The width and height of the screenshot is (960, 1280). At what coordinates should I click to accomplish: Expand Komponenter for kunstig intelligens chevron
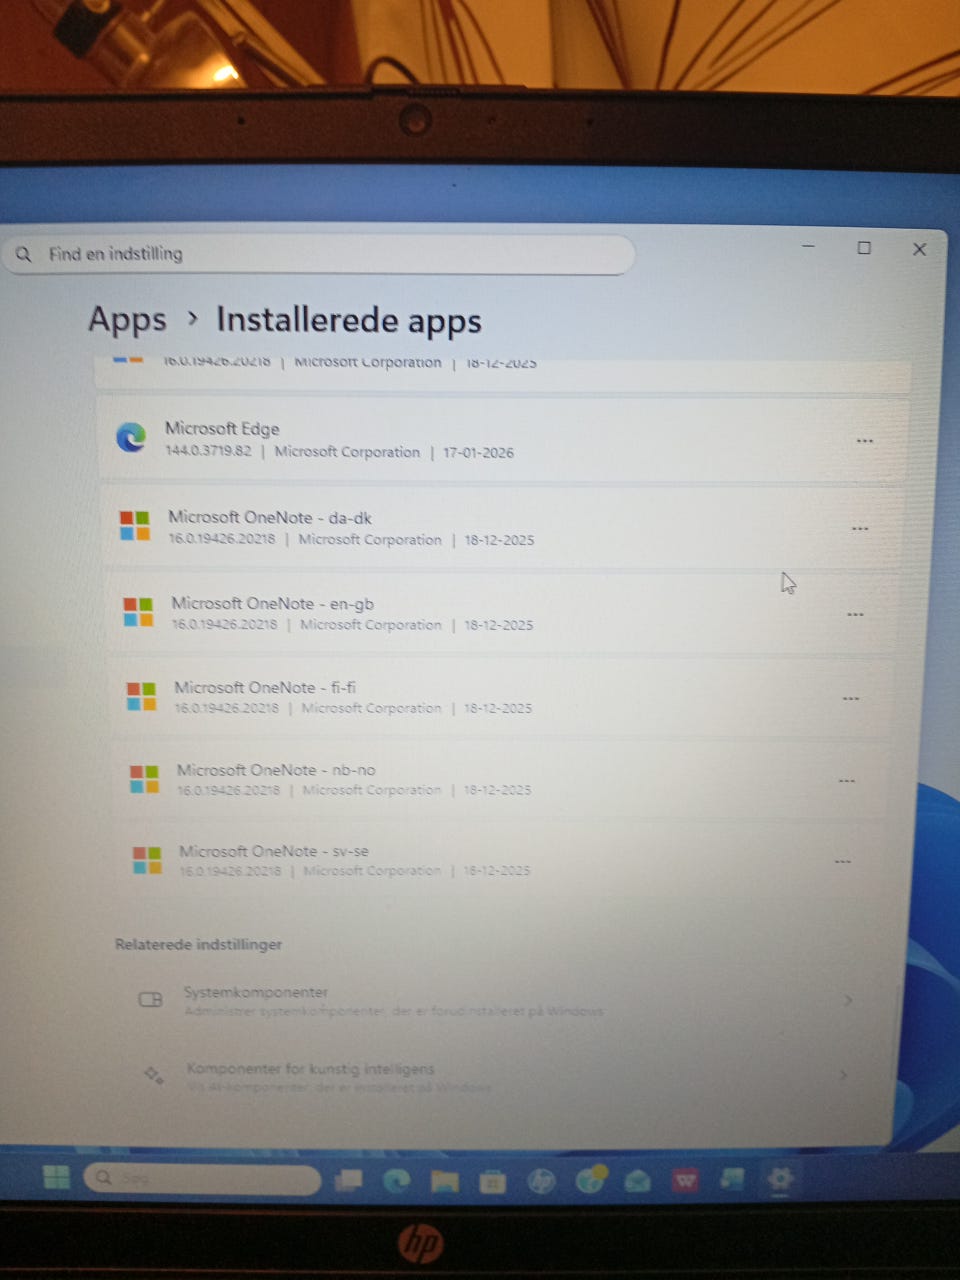click(844, 1075)
